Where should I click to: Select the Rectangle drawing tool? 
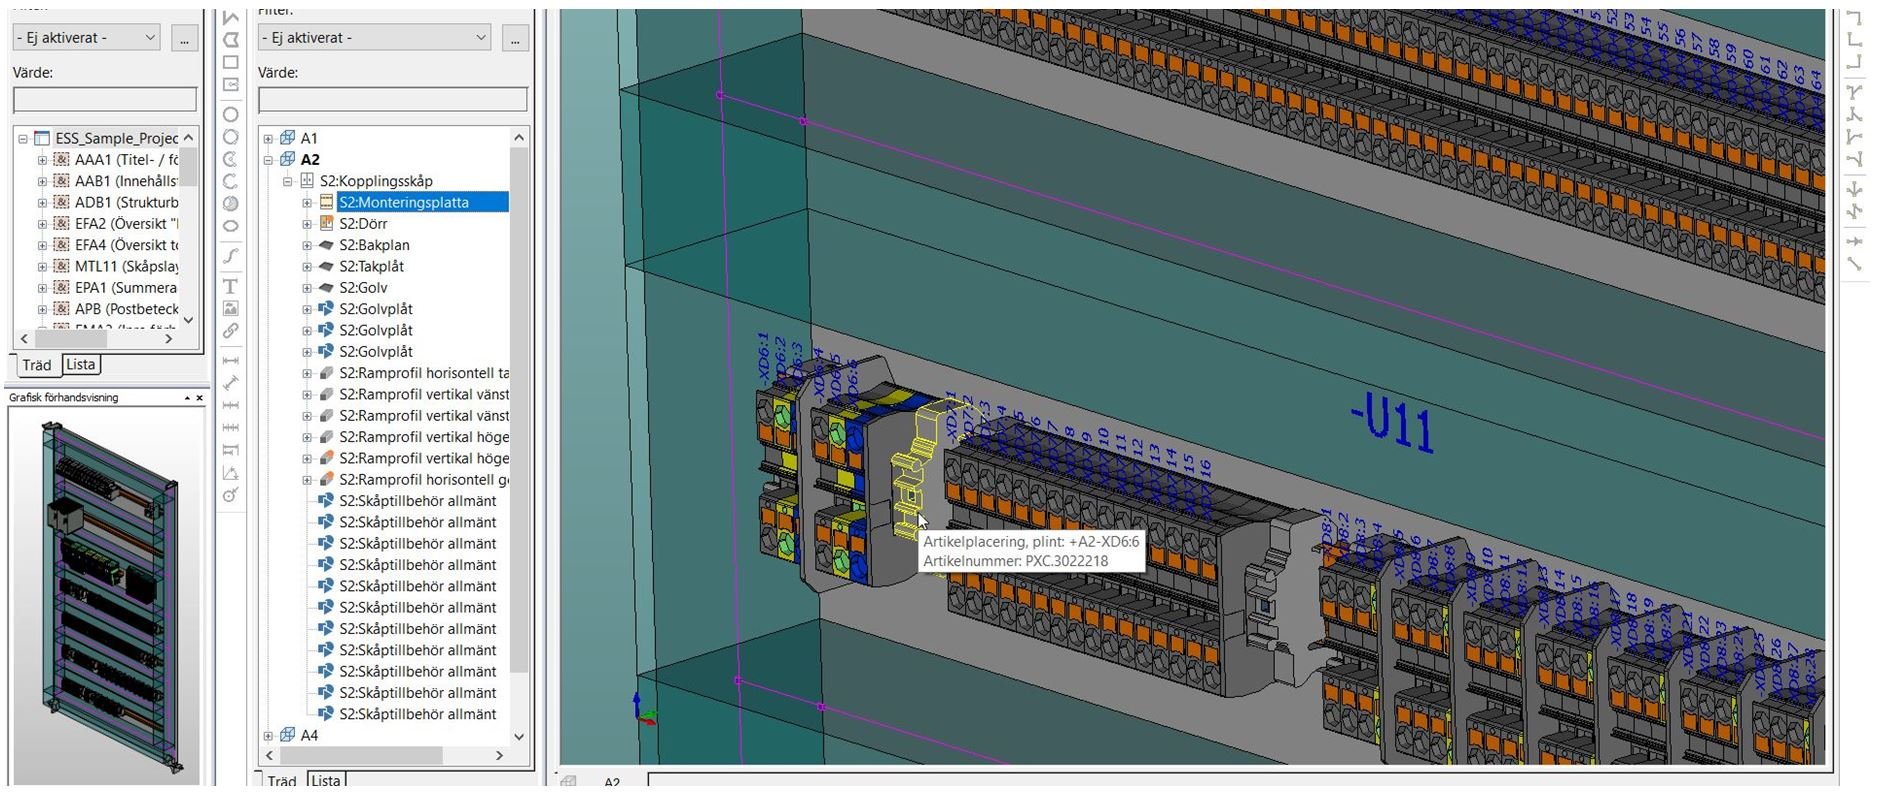(x=231, y=62)
